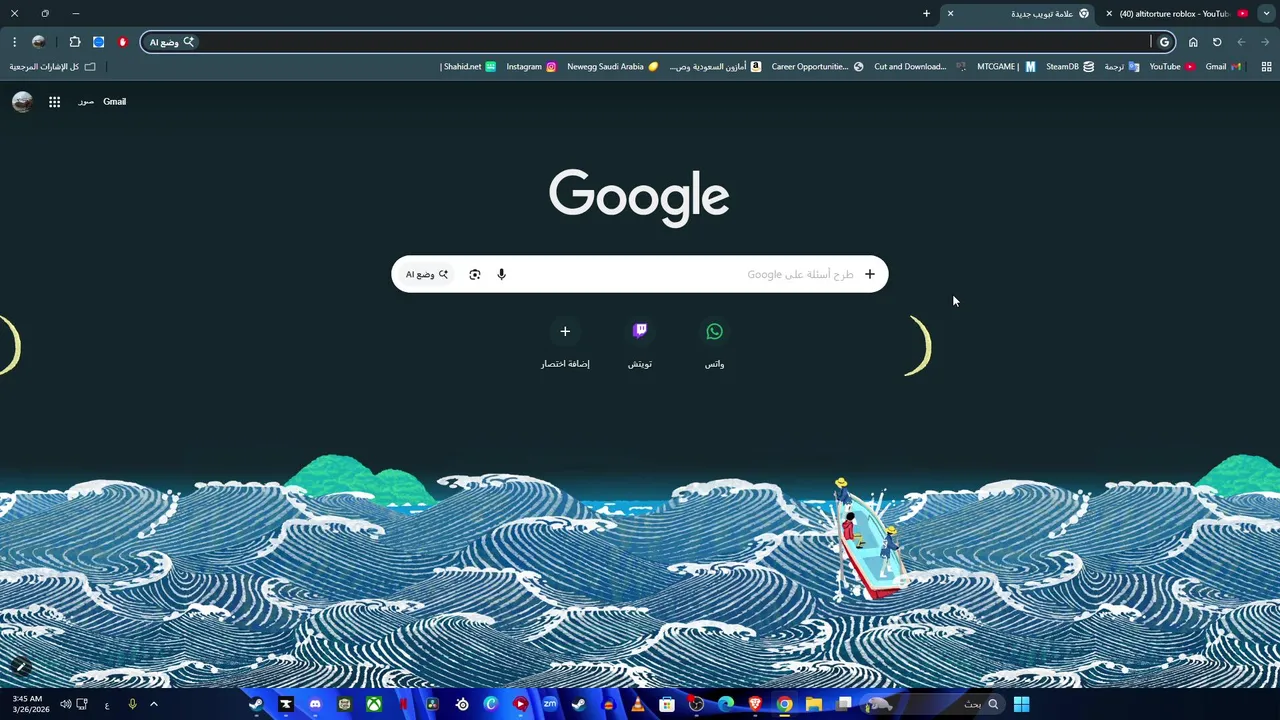
Task: Open volume control in system tray
Action: coord(65,704)
